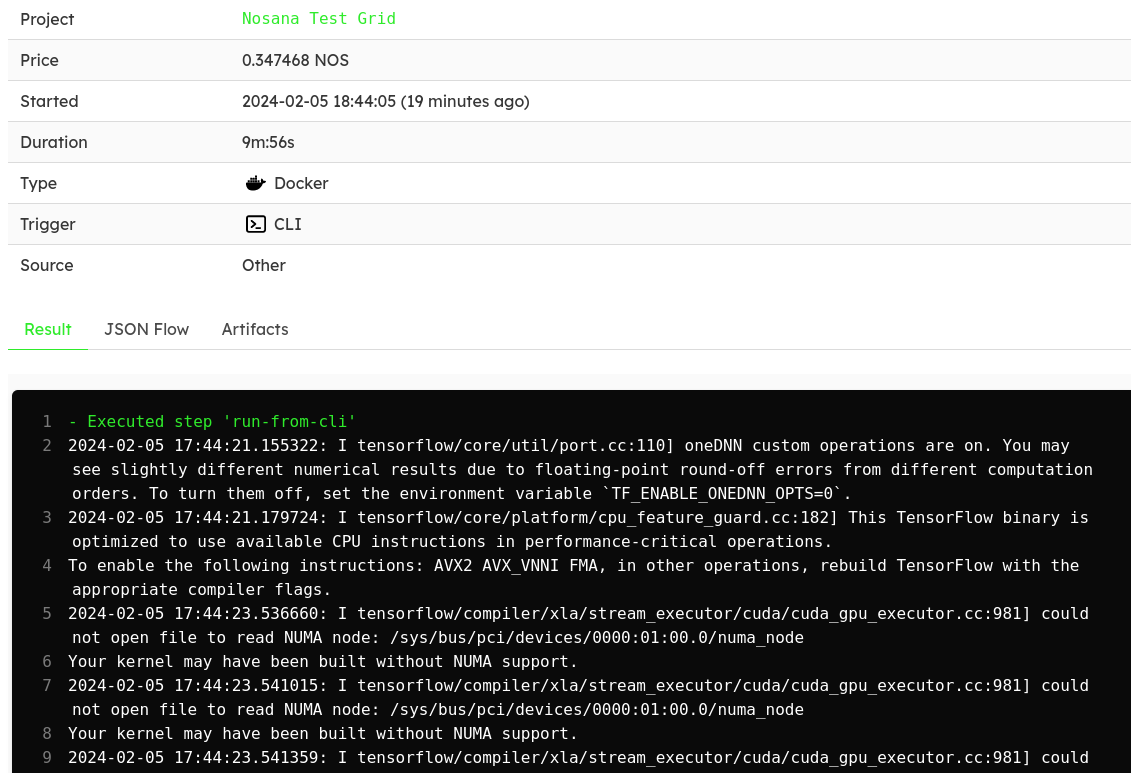This screenshot has width=1131, height=773.
Task: Click the Docker whale icon in Type row
Action: coord(256,183)
